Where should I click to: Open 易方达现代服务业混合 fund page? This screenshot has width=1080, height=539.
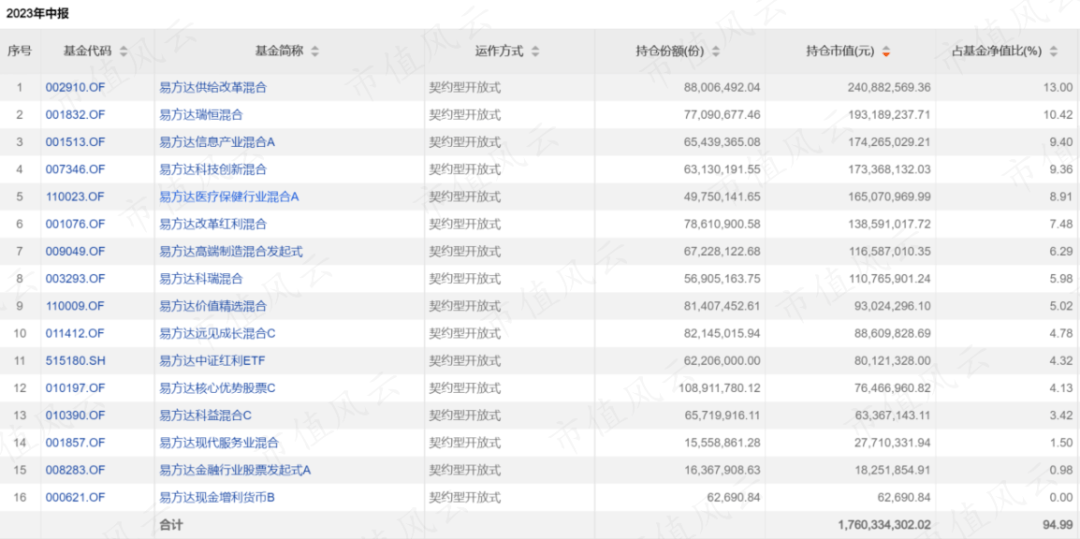click(x=219, y=443)
